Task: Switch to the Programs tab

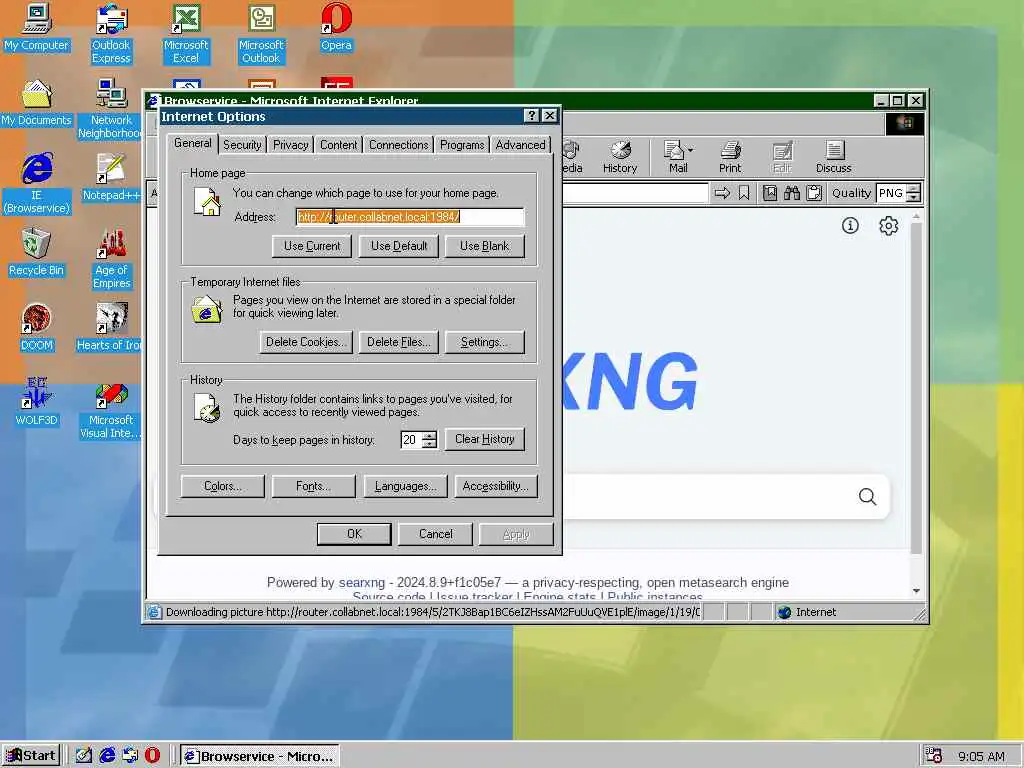Action: pyautogui.click(x=462, y=145)
